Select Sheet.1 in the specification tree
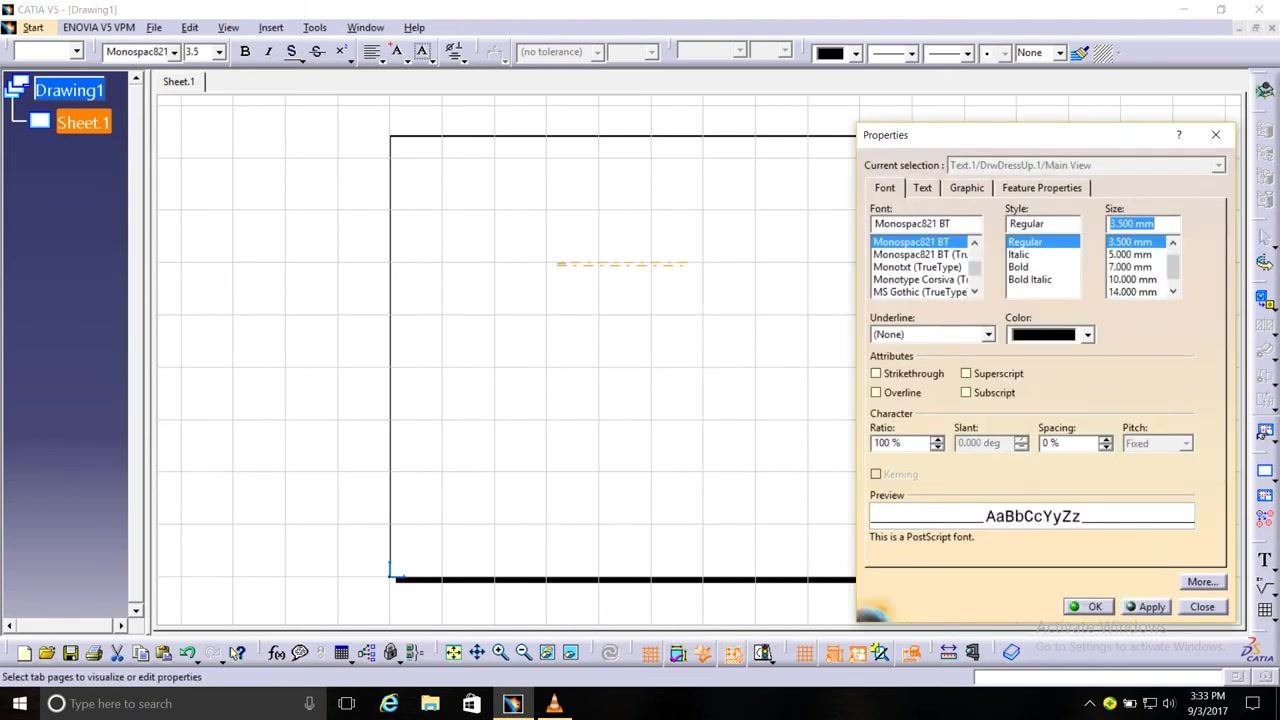The width and height of the screenshot is (1280, 720). pyautogui.click(x=83, y=123)
